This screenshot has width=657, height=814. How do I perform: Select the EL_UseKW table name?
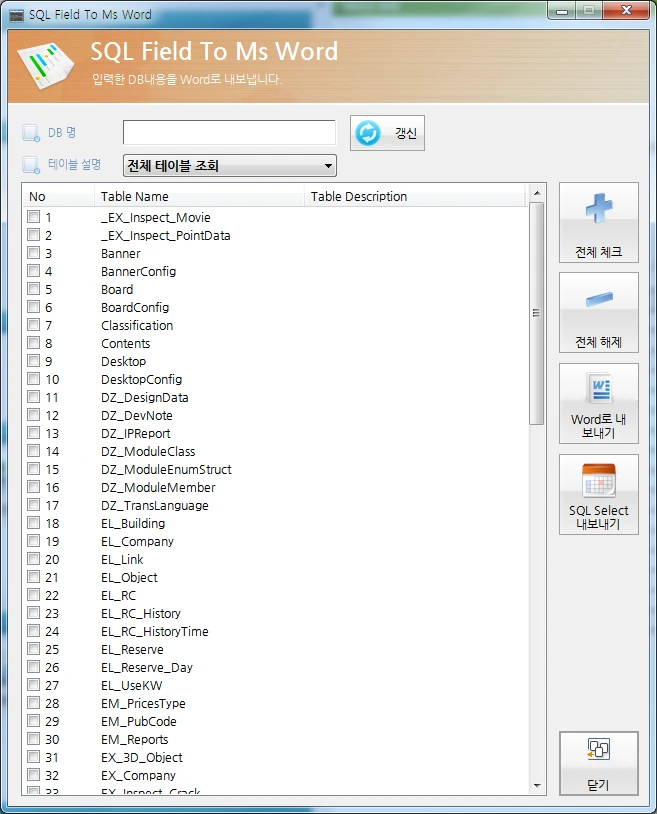[x=132, y=685]
